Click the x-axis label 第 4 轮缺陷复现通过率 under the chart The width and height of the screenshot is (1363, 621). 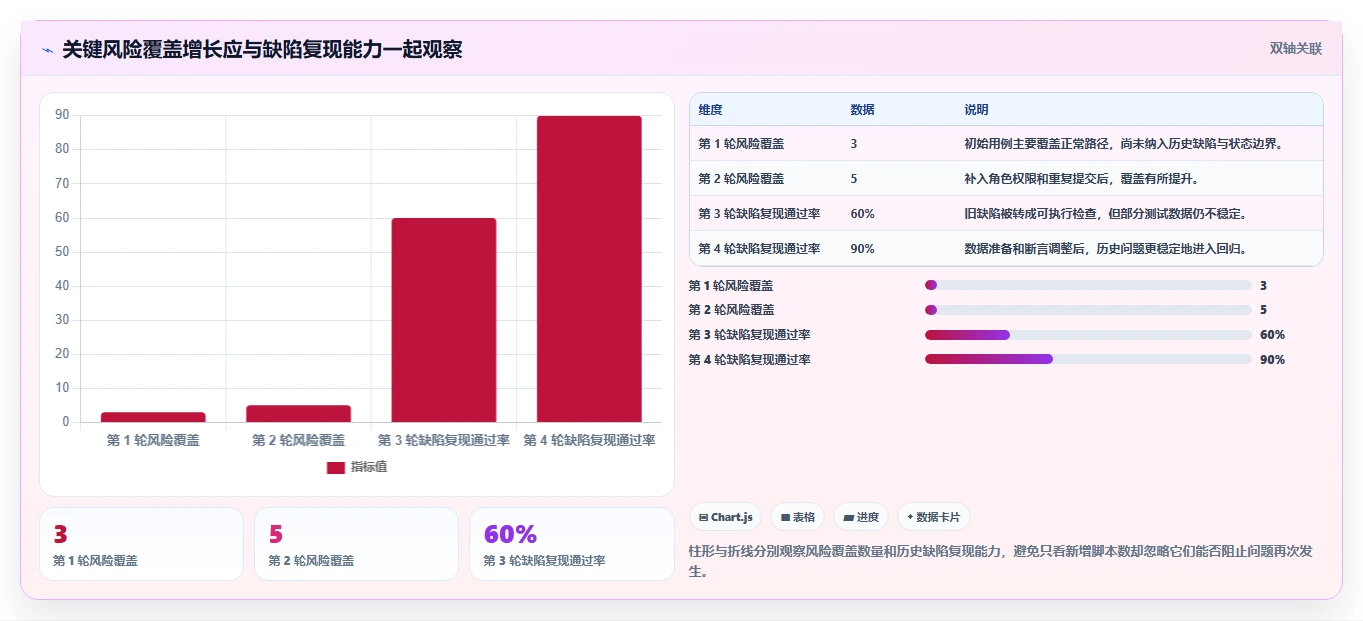(x=589, y=440)
